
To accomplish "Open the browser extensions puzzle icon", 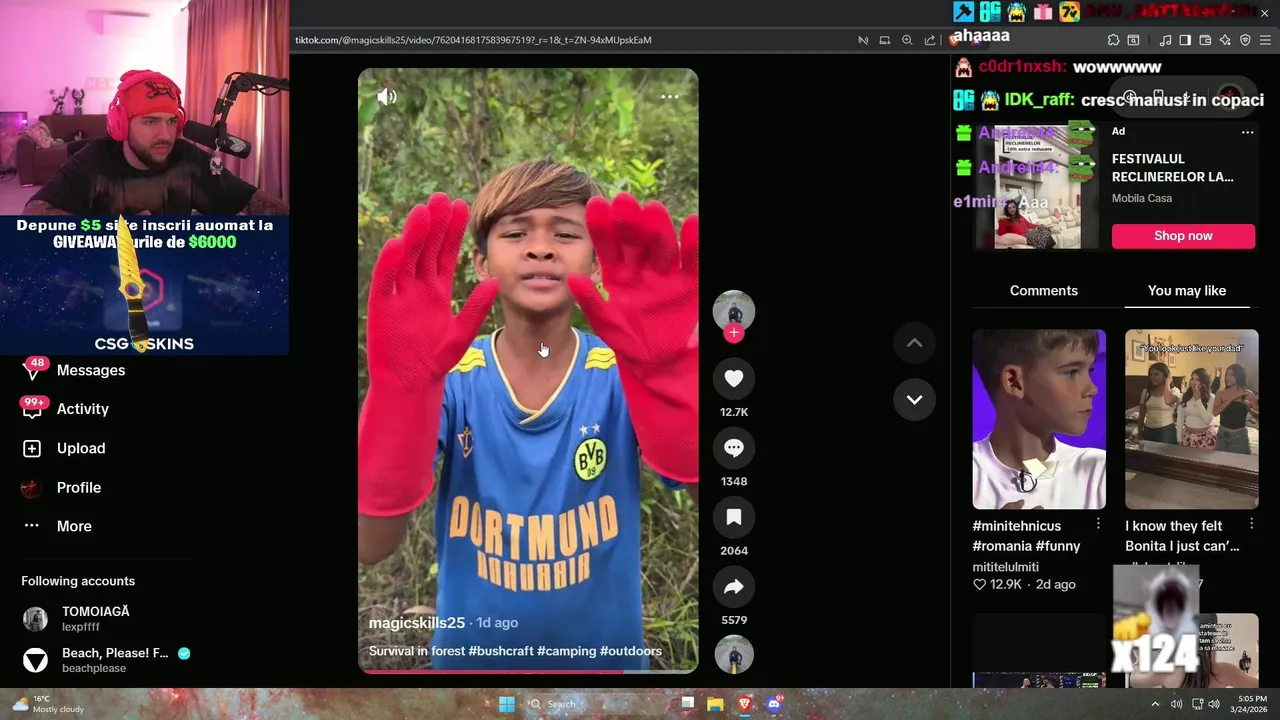I will (x=1113, y=40).
